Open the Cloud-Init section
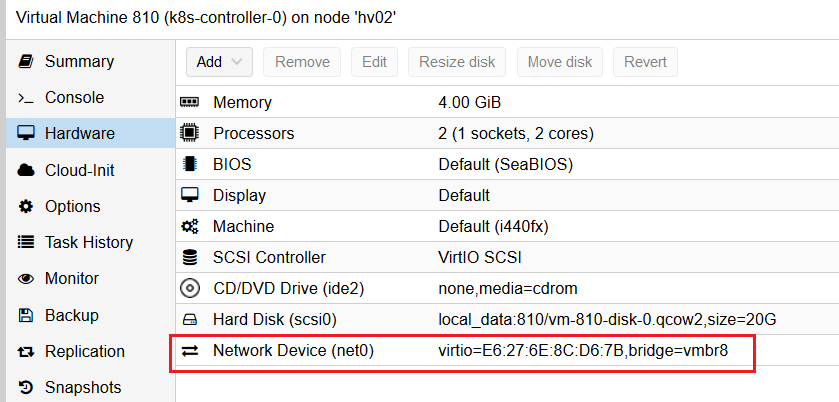This screenshot has height=402, width=839. click(79, 170)
